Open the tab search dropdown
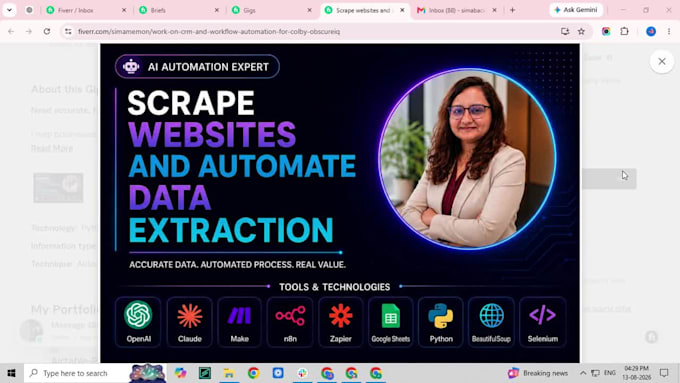Viewport: 680px width, 383px height. coord(9,10)
